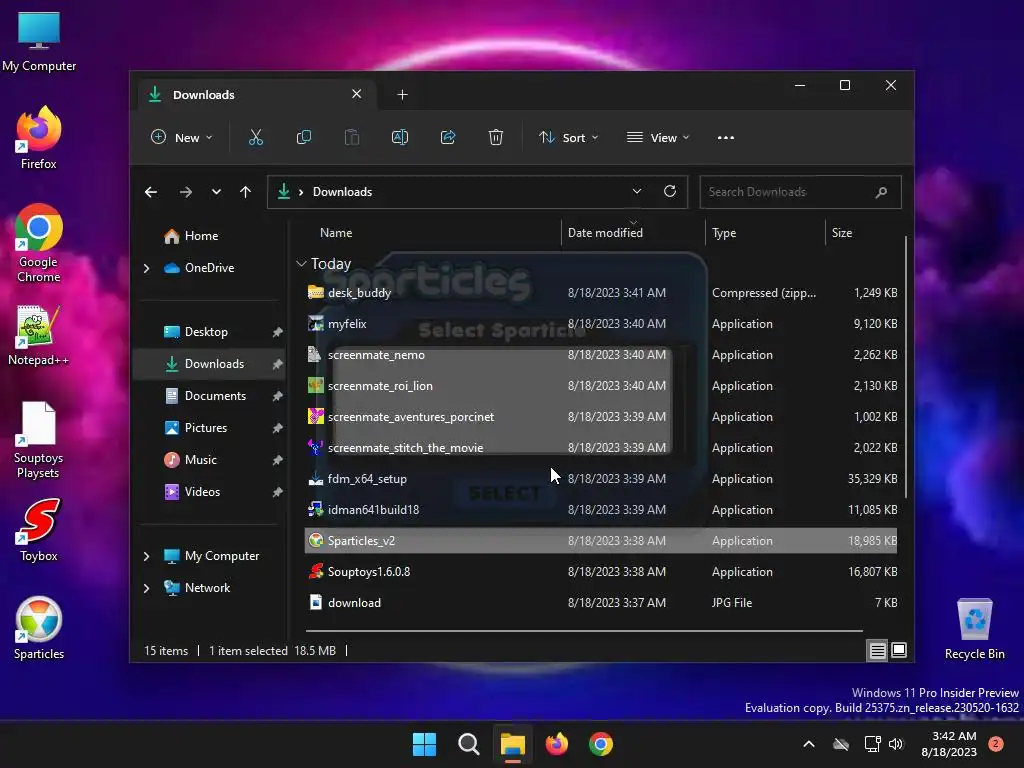Click the search magnifier icon in Explorer

point(881,192)
